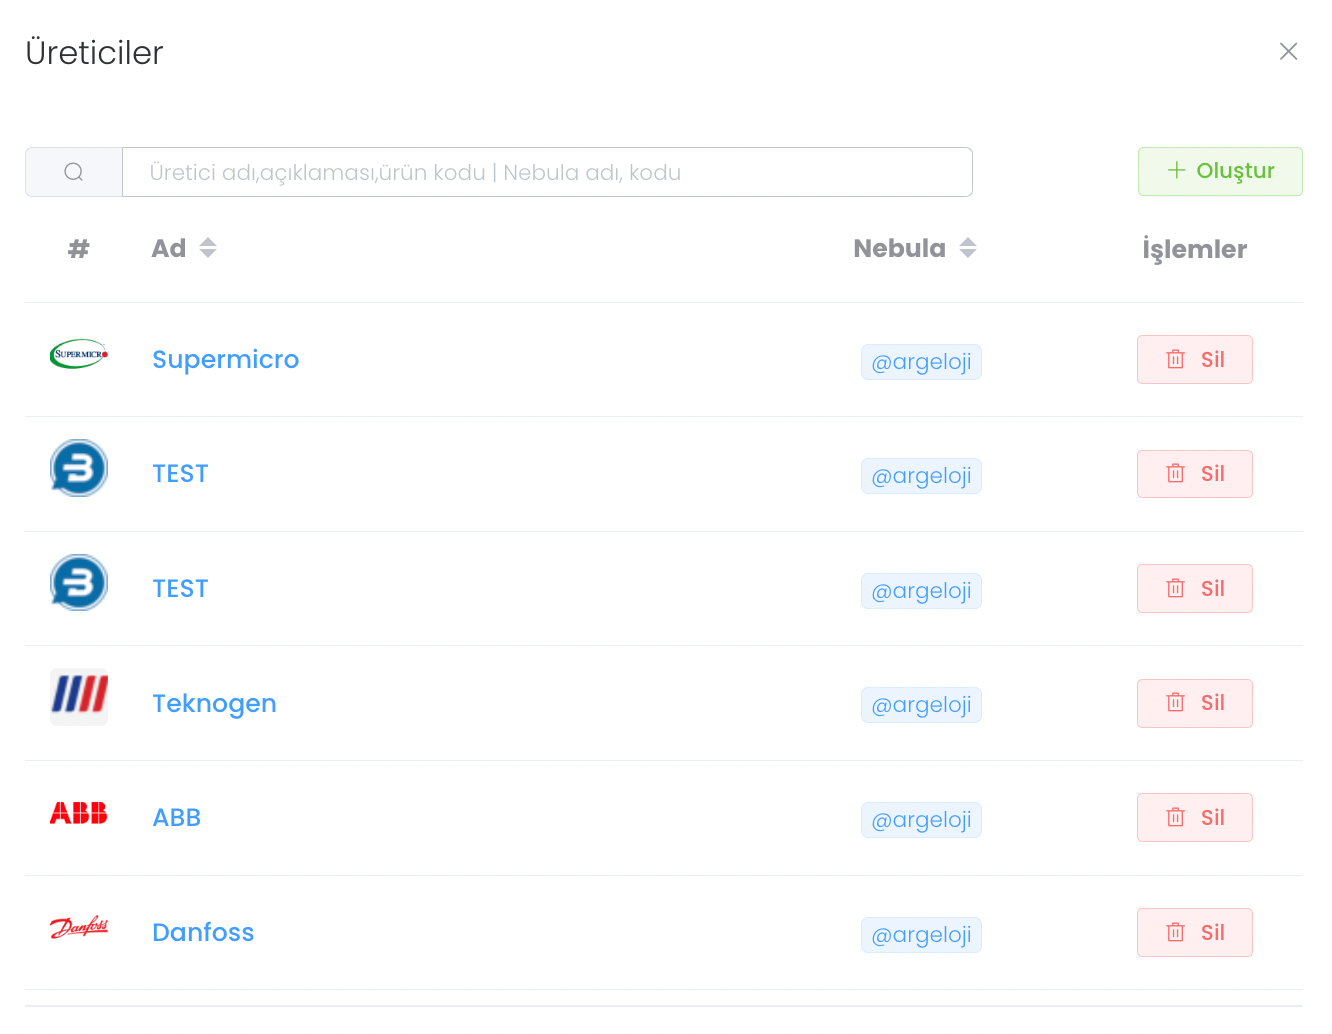Open the Teknogen manufacturer link
This screenshot has height=1034, width=1332.
click(214, 704)
